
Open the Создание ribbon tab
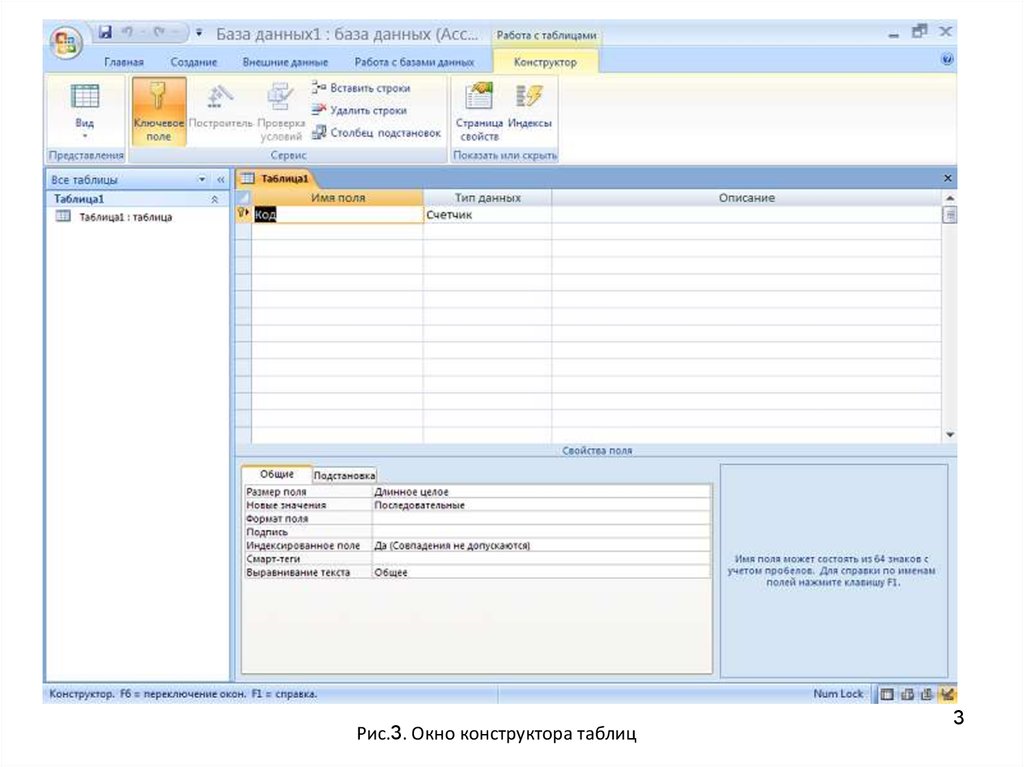tap(194, 62)
